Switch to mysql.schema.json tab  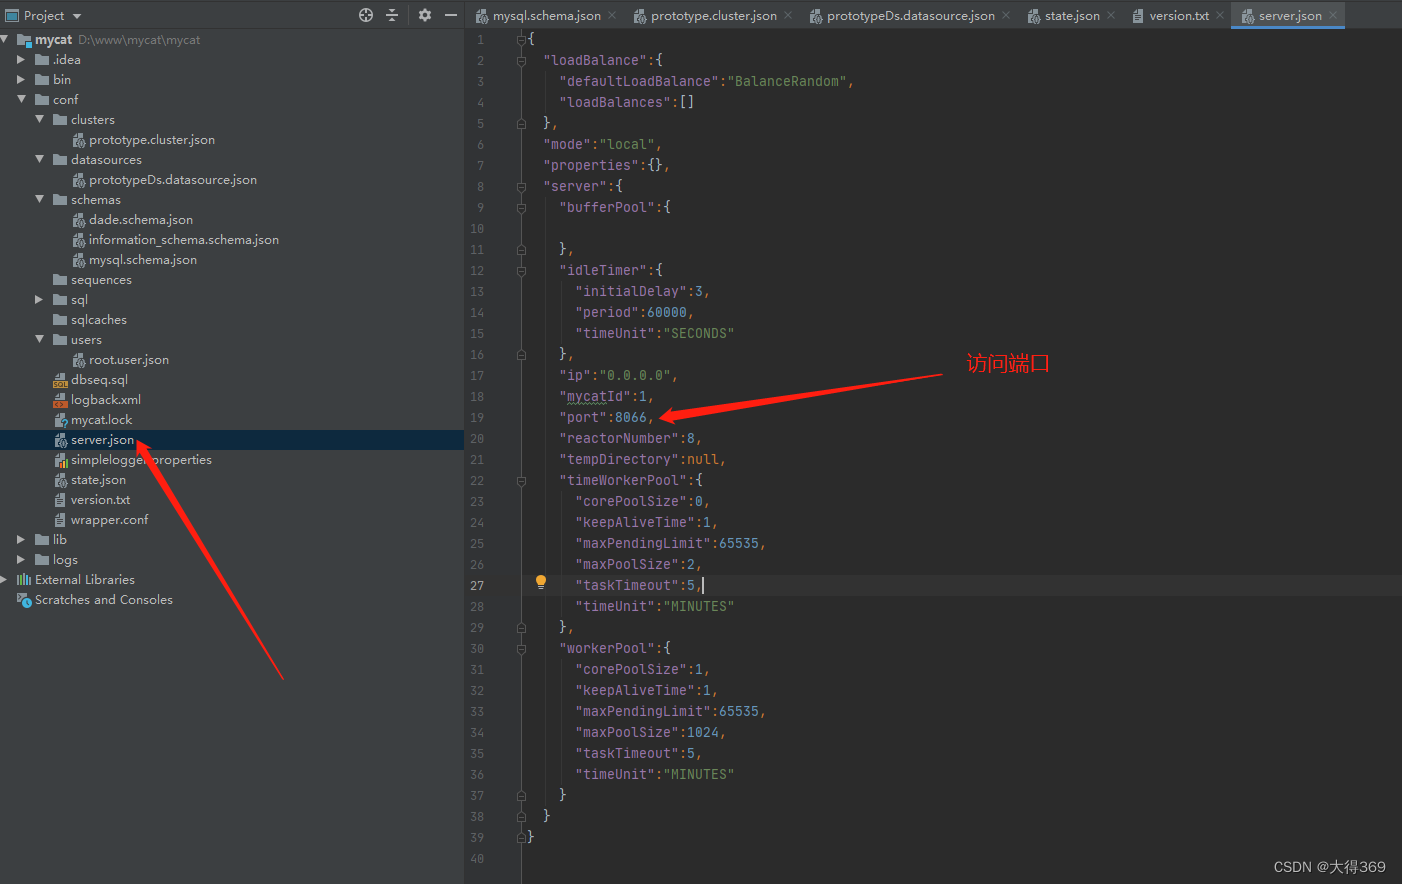tap(546, 15)
